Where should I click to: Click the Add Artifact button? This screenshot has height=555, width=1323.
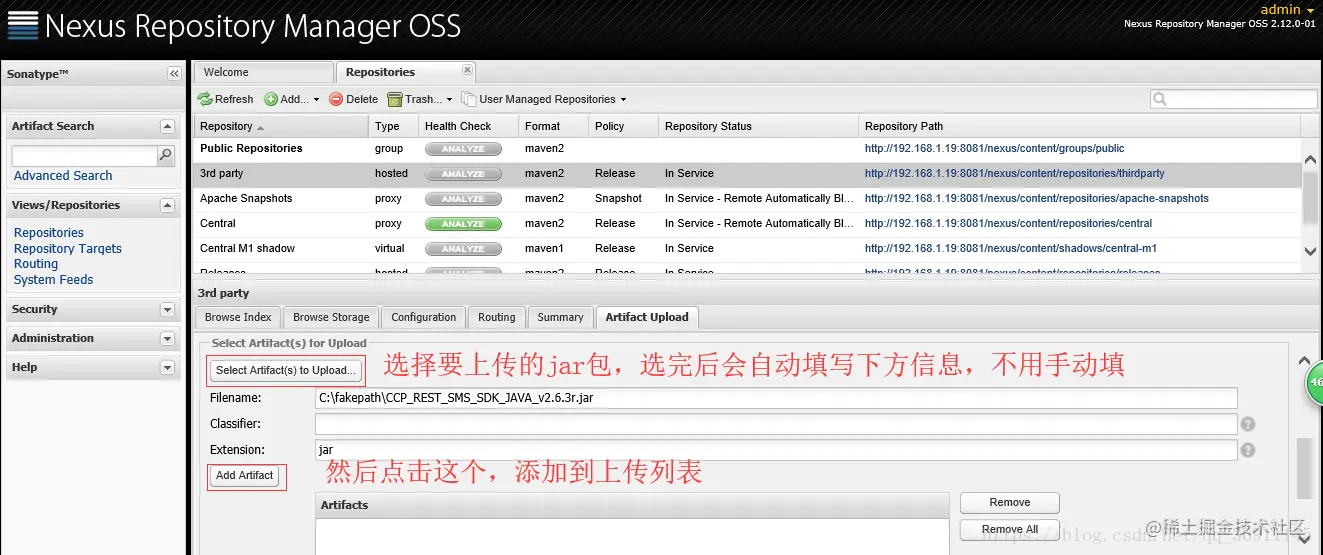point(245,476)
